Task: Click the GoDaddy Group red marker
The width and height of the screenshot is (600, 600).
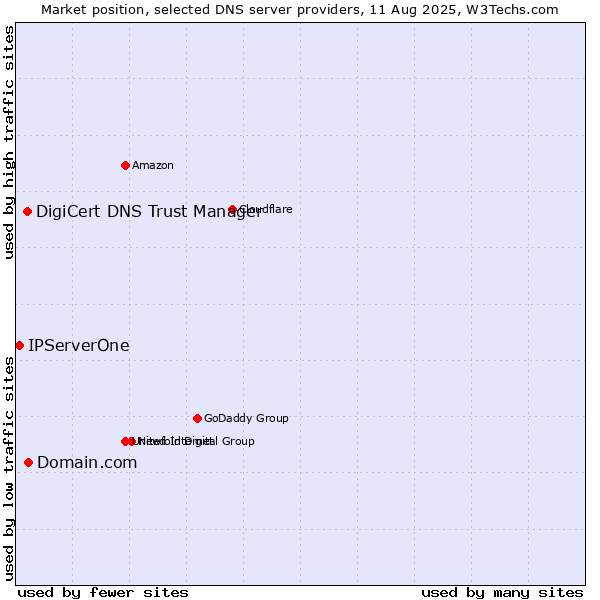Action: tap(197, 419)
